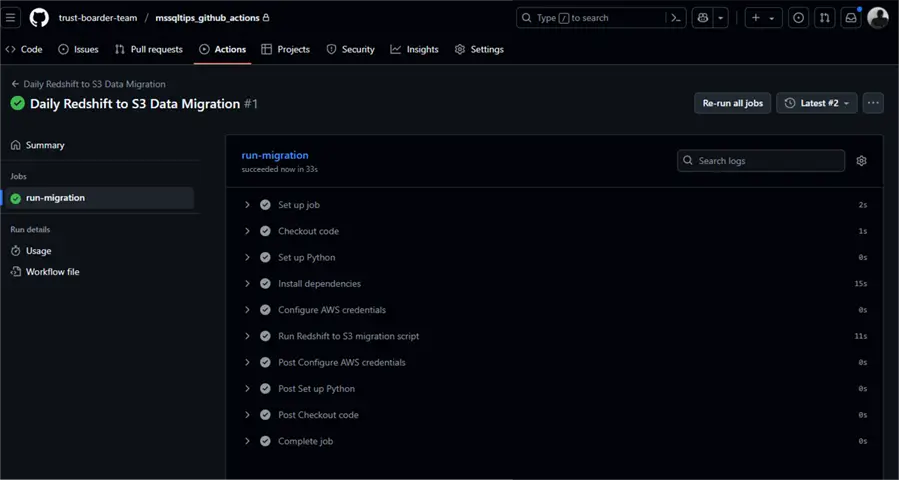Switch to the Code tab
Screen dimensions: 900x480
coord(24,49)
